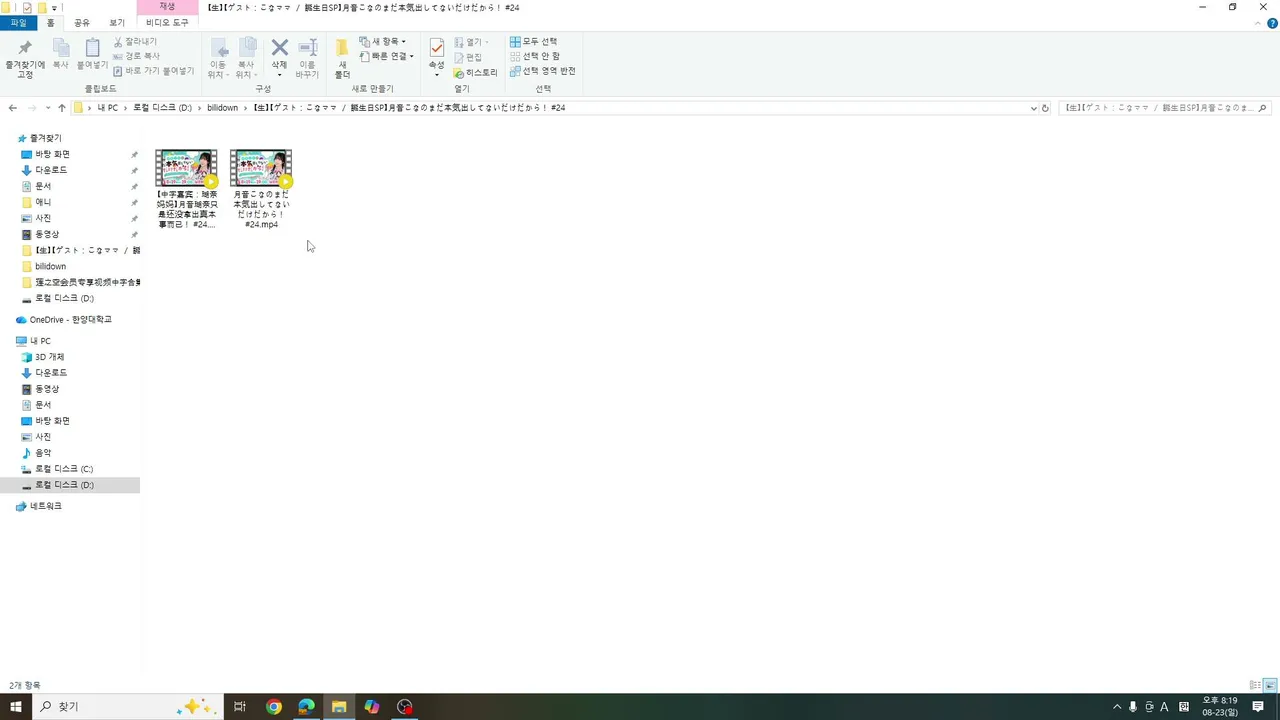Viewport: 1280px width, 720px height.
Task: Click the 편집 (Edit) ribbon button
Action: point(468,57)
